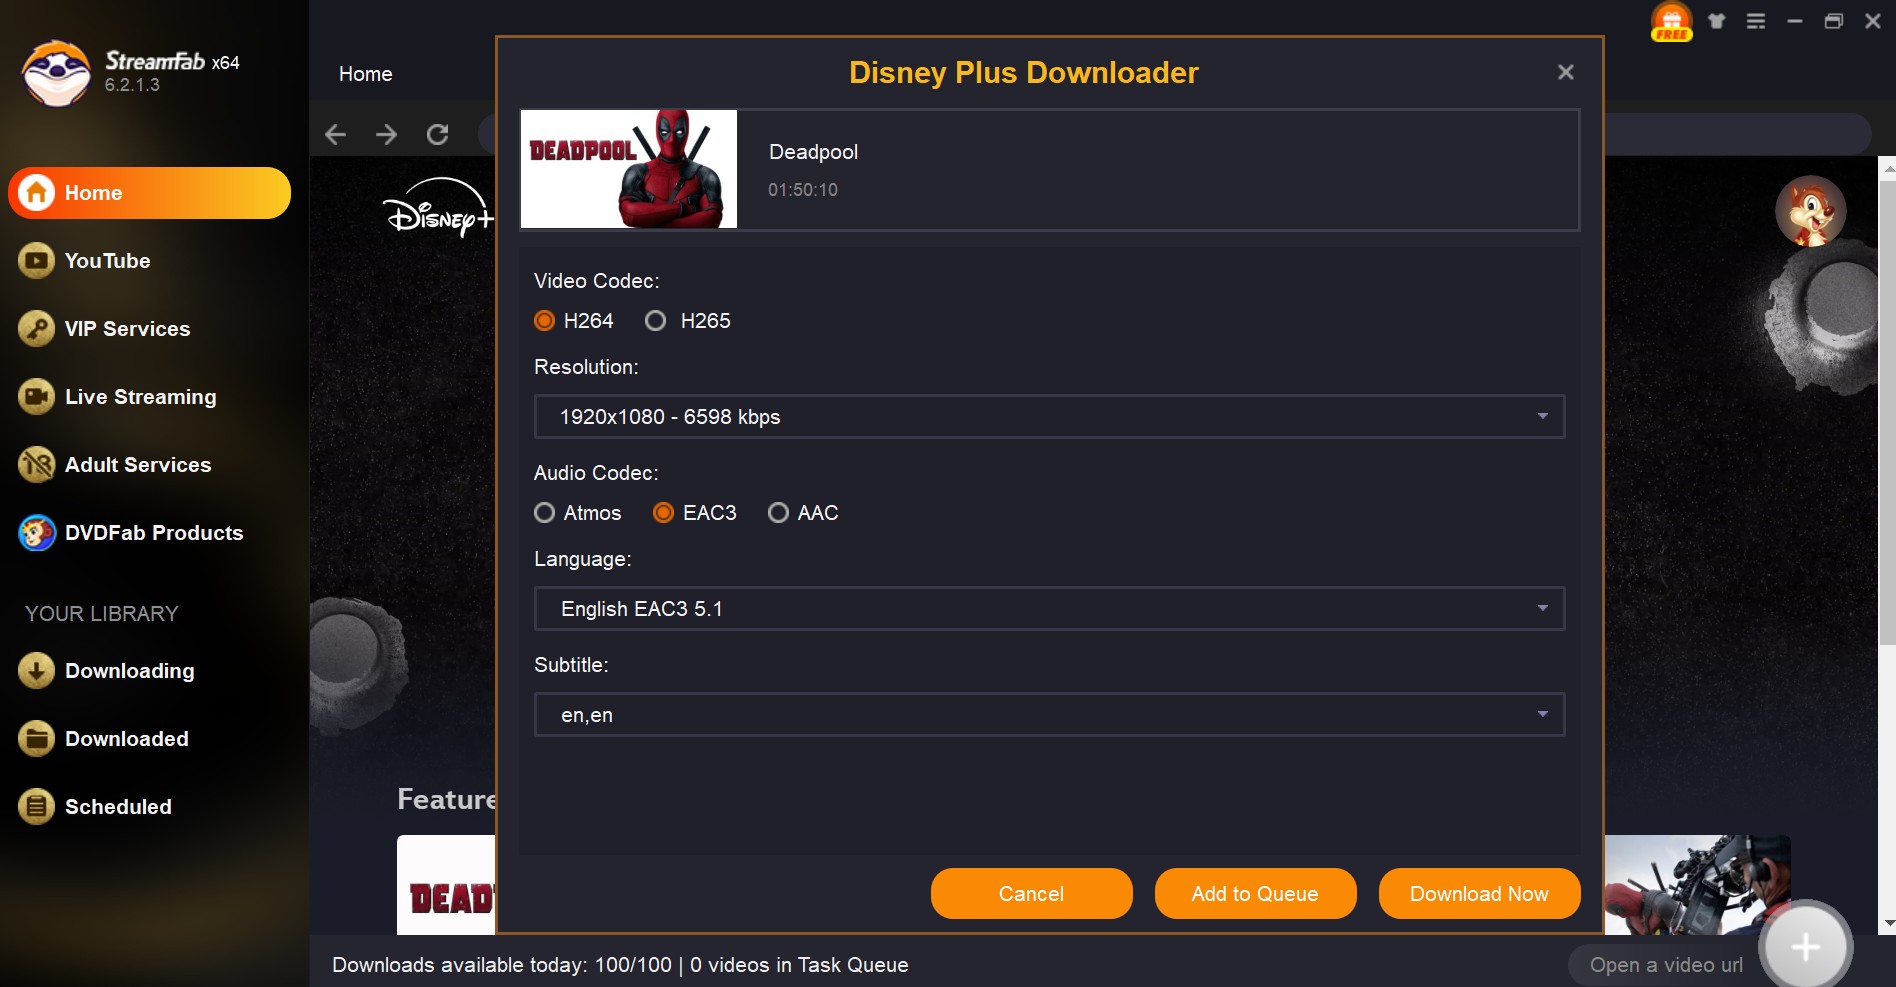Close the StreamFab application window
This screenshot has height=987, width=1896.
1873,21
